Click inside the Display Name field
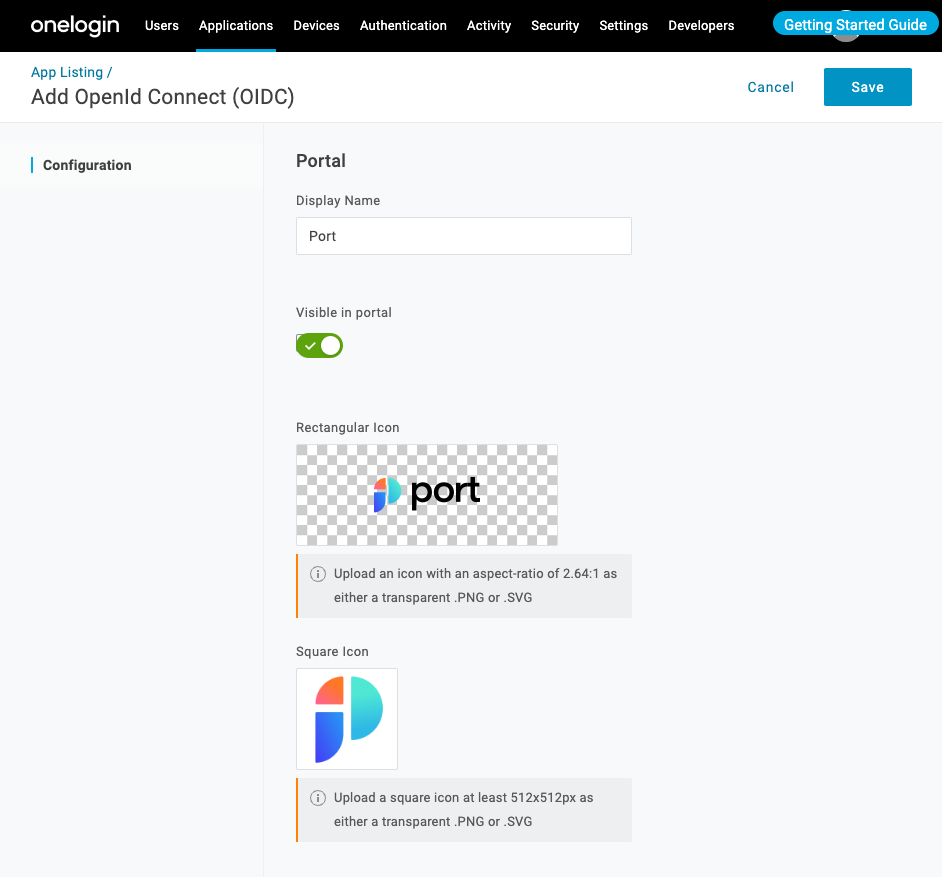Image resolution: width=942 pixels, height=877 pixels. [x=463, y=236]
